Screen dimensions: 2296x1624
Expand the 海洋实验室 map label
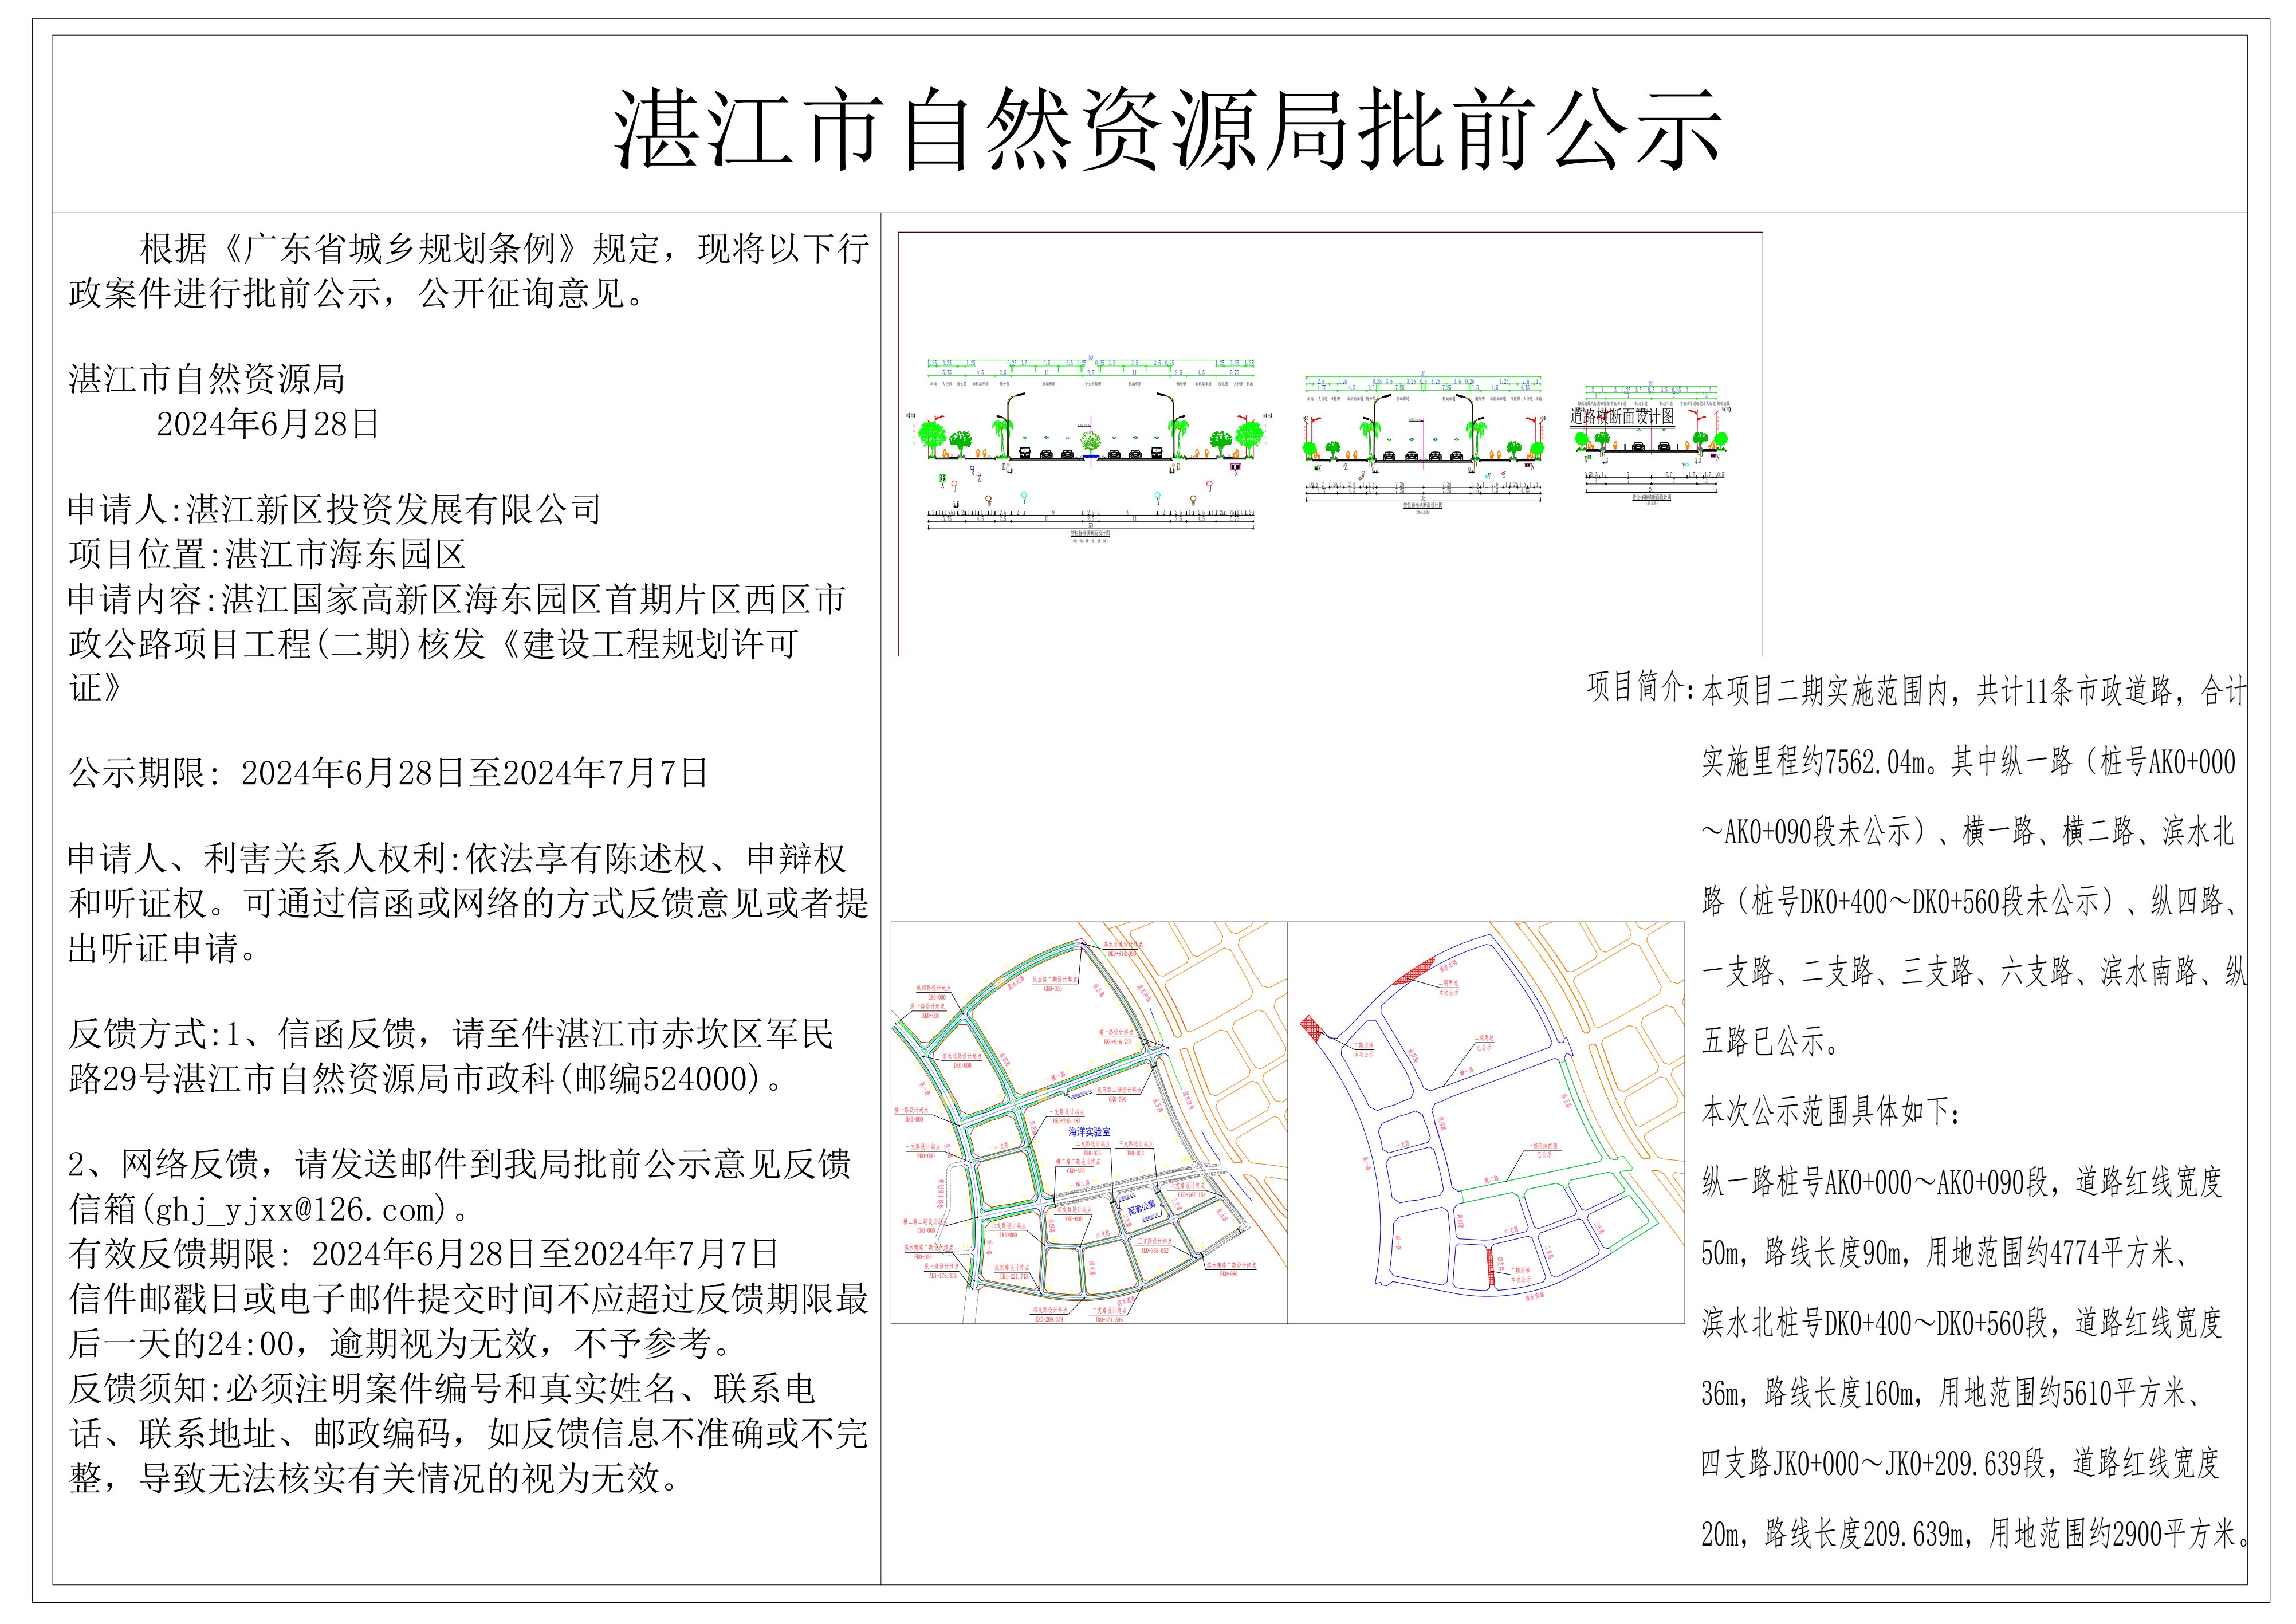tap(1090, 1132)
